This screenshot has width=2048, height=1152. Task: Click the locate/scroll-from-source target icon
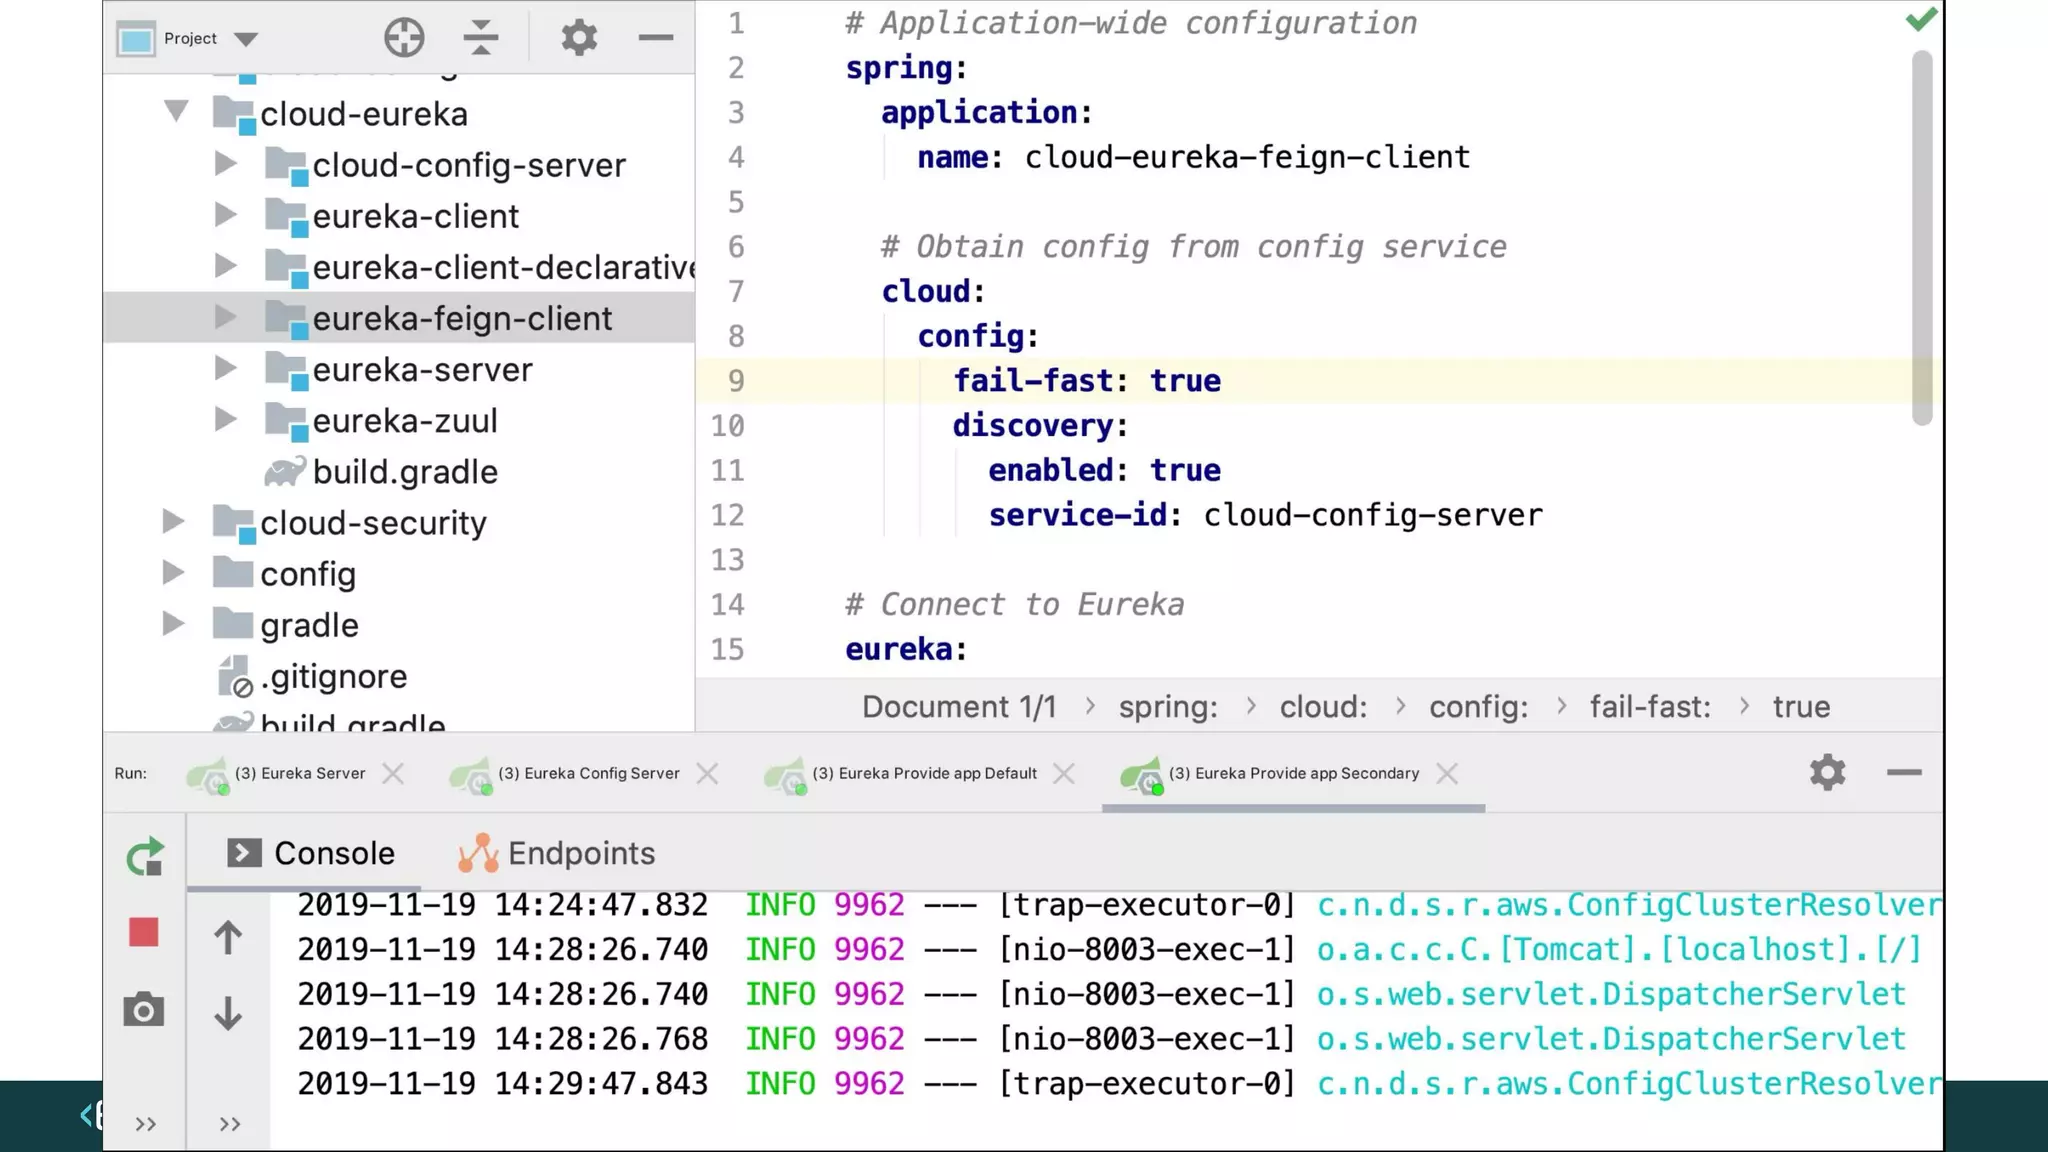coord(404,38)
